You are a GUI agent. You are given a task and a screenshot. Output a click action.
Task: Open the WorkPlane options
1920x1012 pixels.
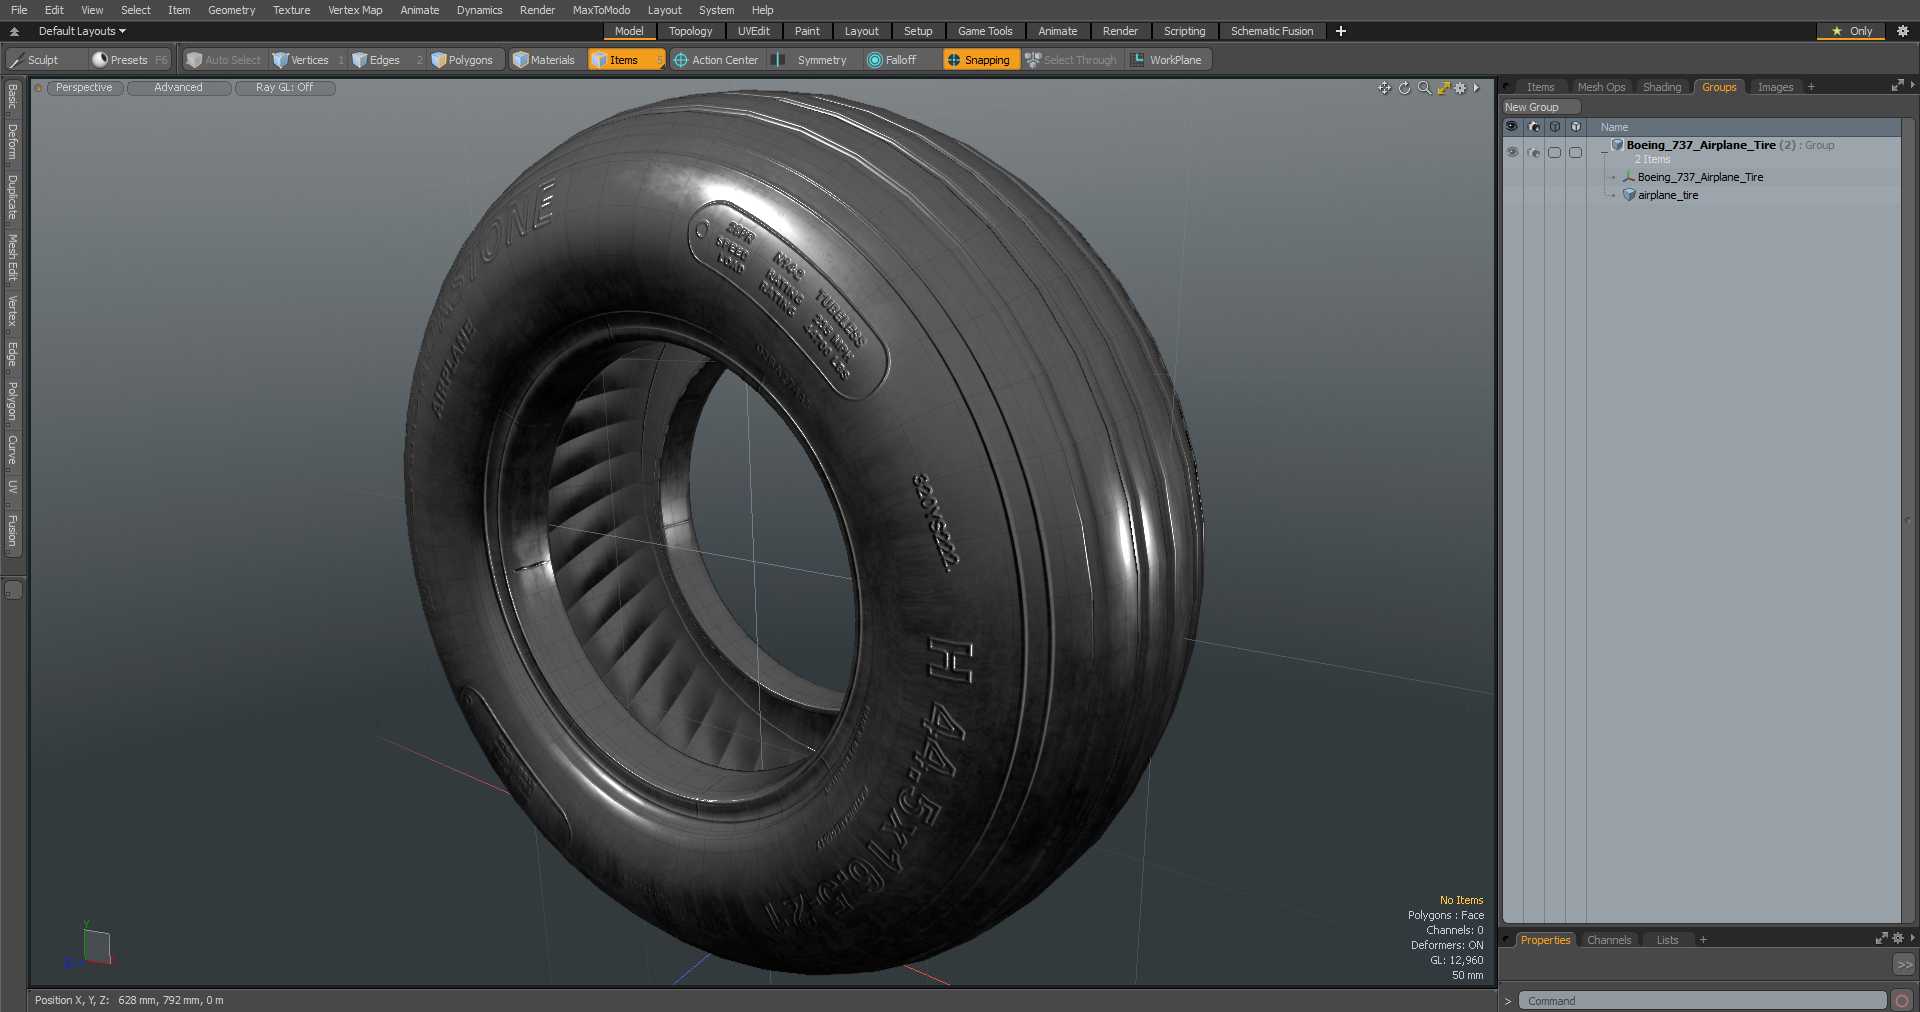pyautogui.click(x=1167, y=60)
